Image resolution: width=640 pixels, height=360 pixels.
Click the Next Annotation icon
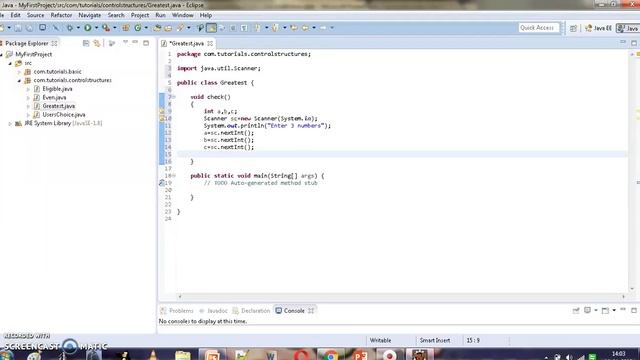coord(257,28)
